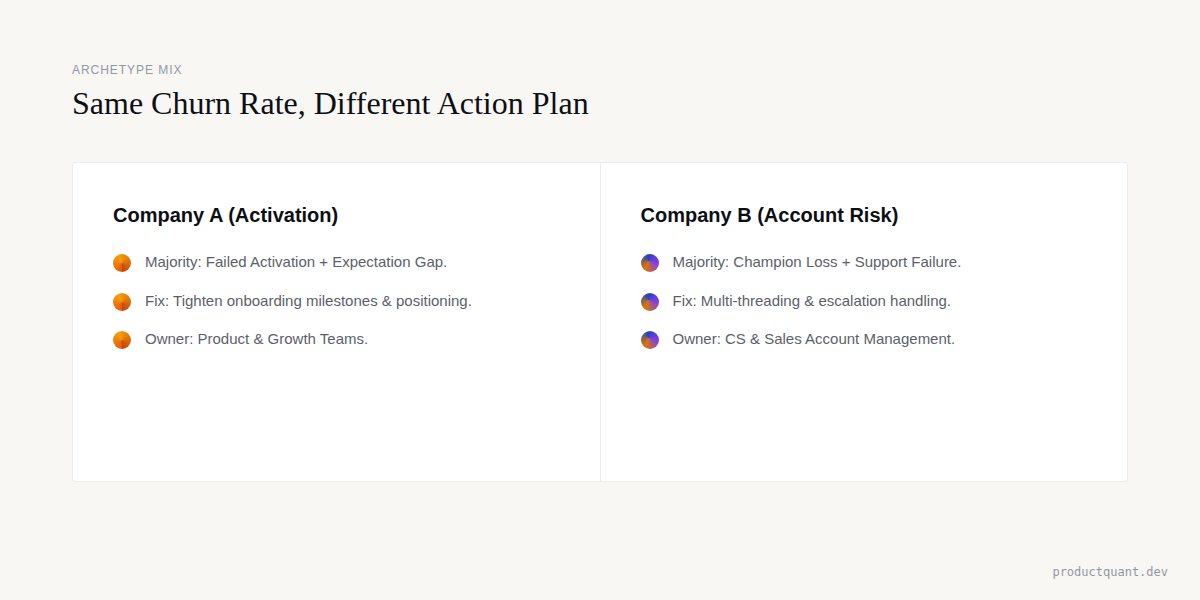Image resolution: width=1200 pixels, height=600 pixels.
Task: Click the ARCHETYPE MIX label
Action: tap(127, 70)
